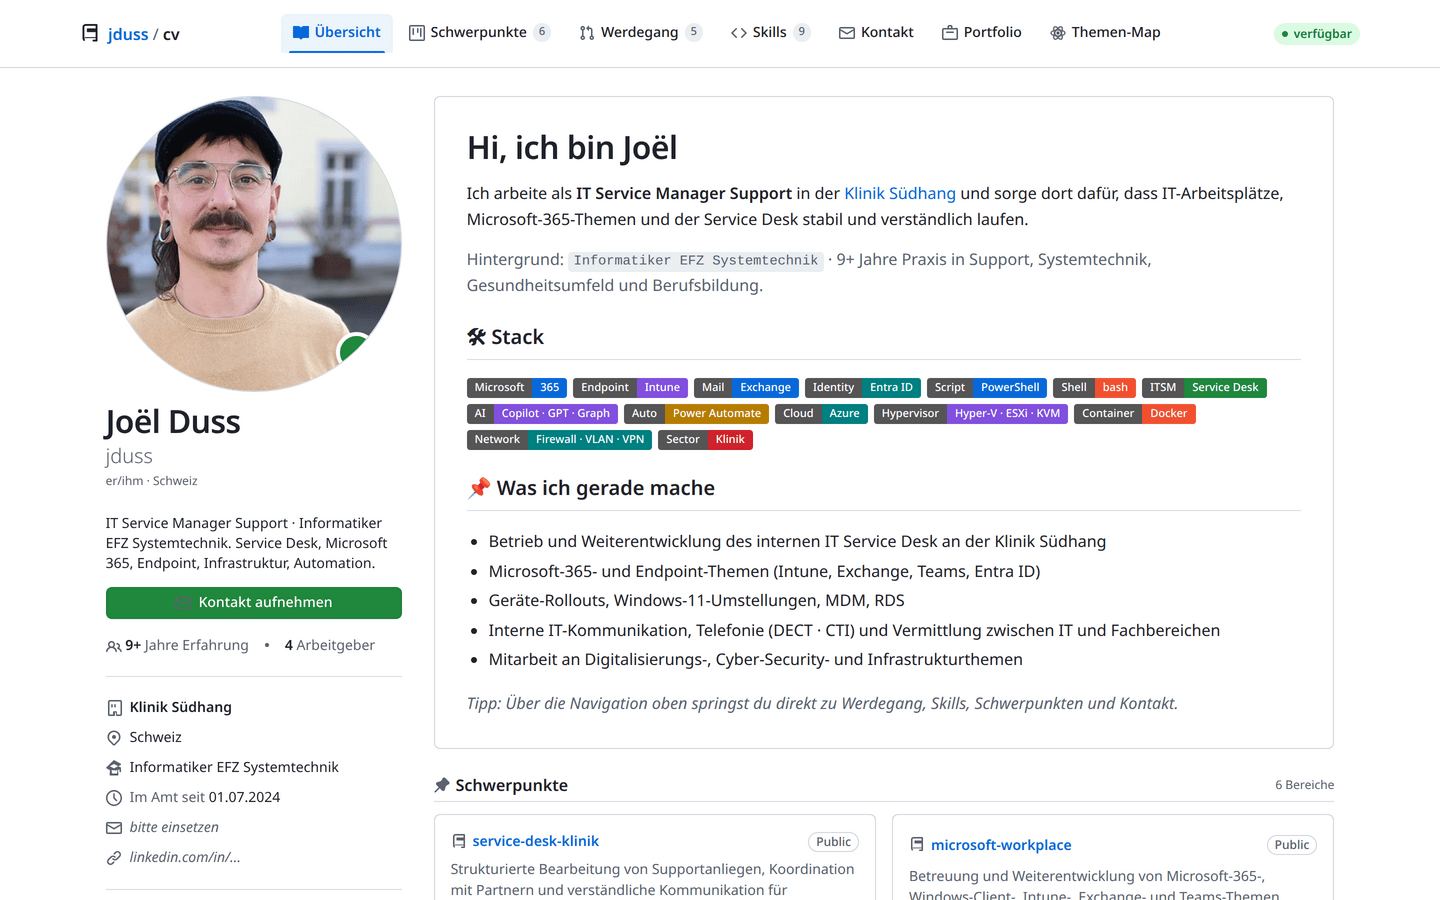
Task: Click the bitte einsetzen email text
Action: 174,827
